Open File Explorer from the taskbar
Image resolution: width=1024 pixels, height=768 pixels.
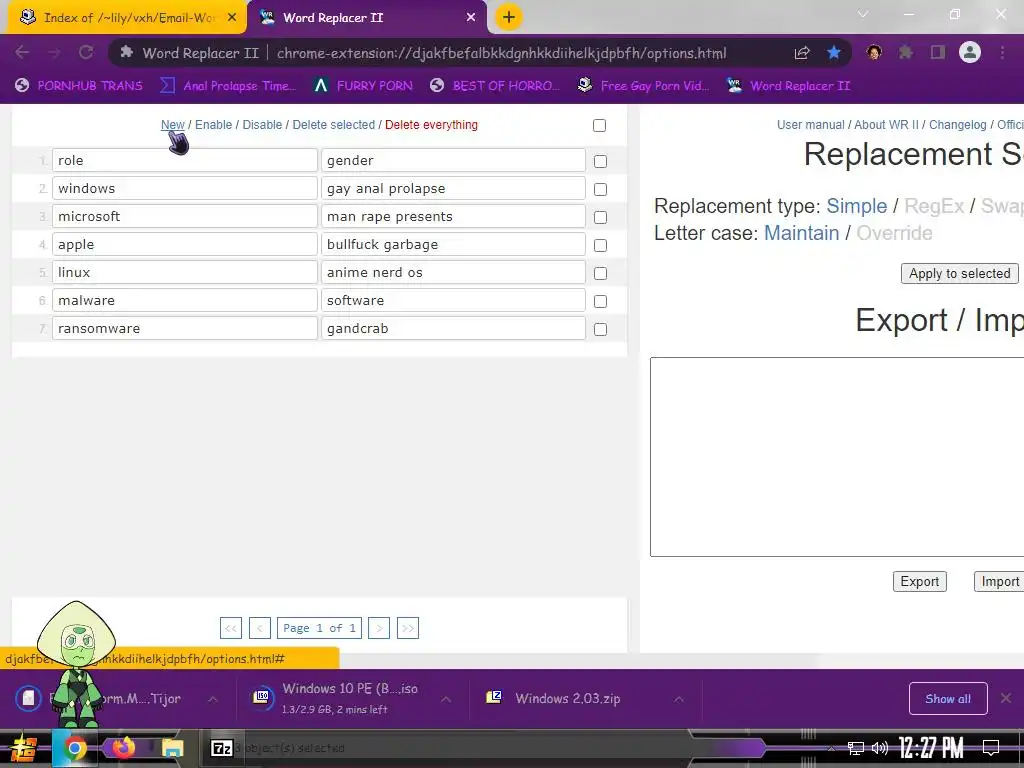click(x=172, y=748)
